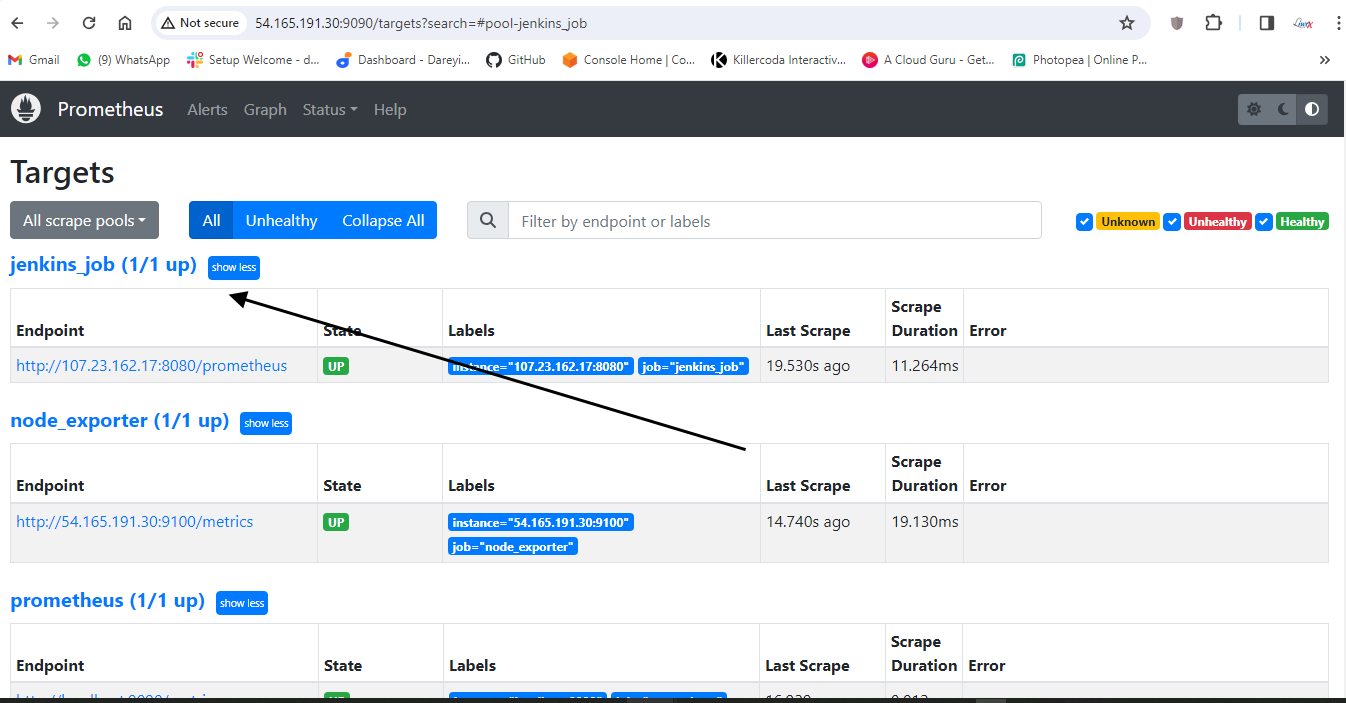Toggle the Healthy state checkbox

[1264, 222]
